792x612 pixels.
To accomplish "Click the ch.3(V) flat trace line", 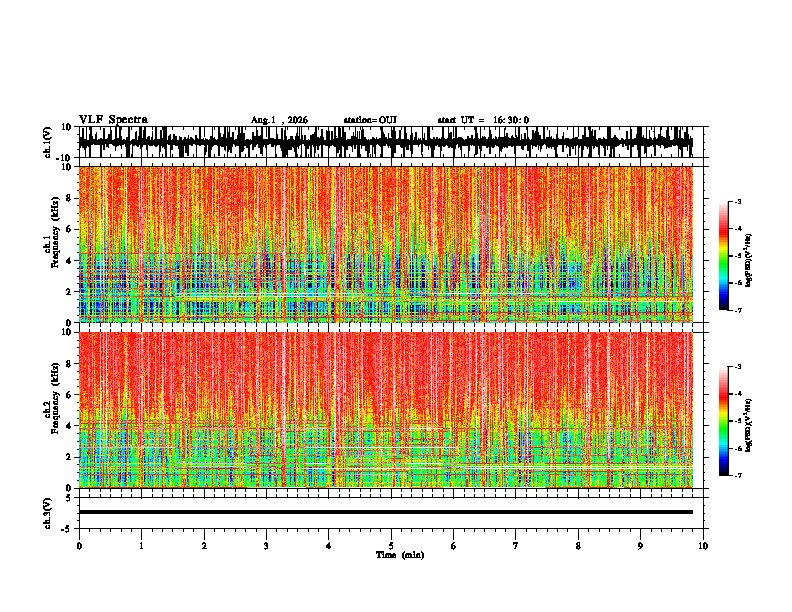I will point(386,512).
